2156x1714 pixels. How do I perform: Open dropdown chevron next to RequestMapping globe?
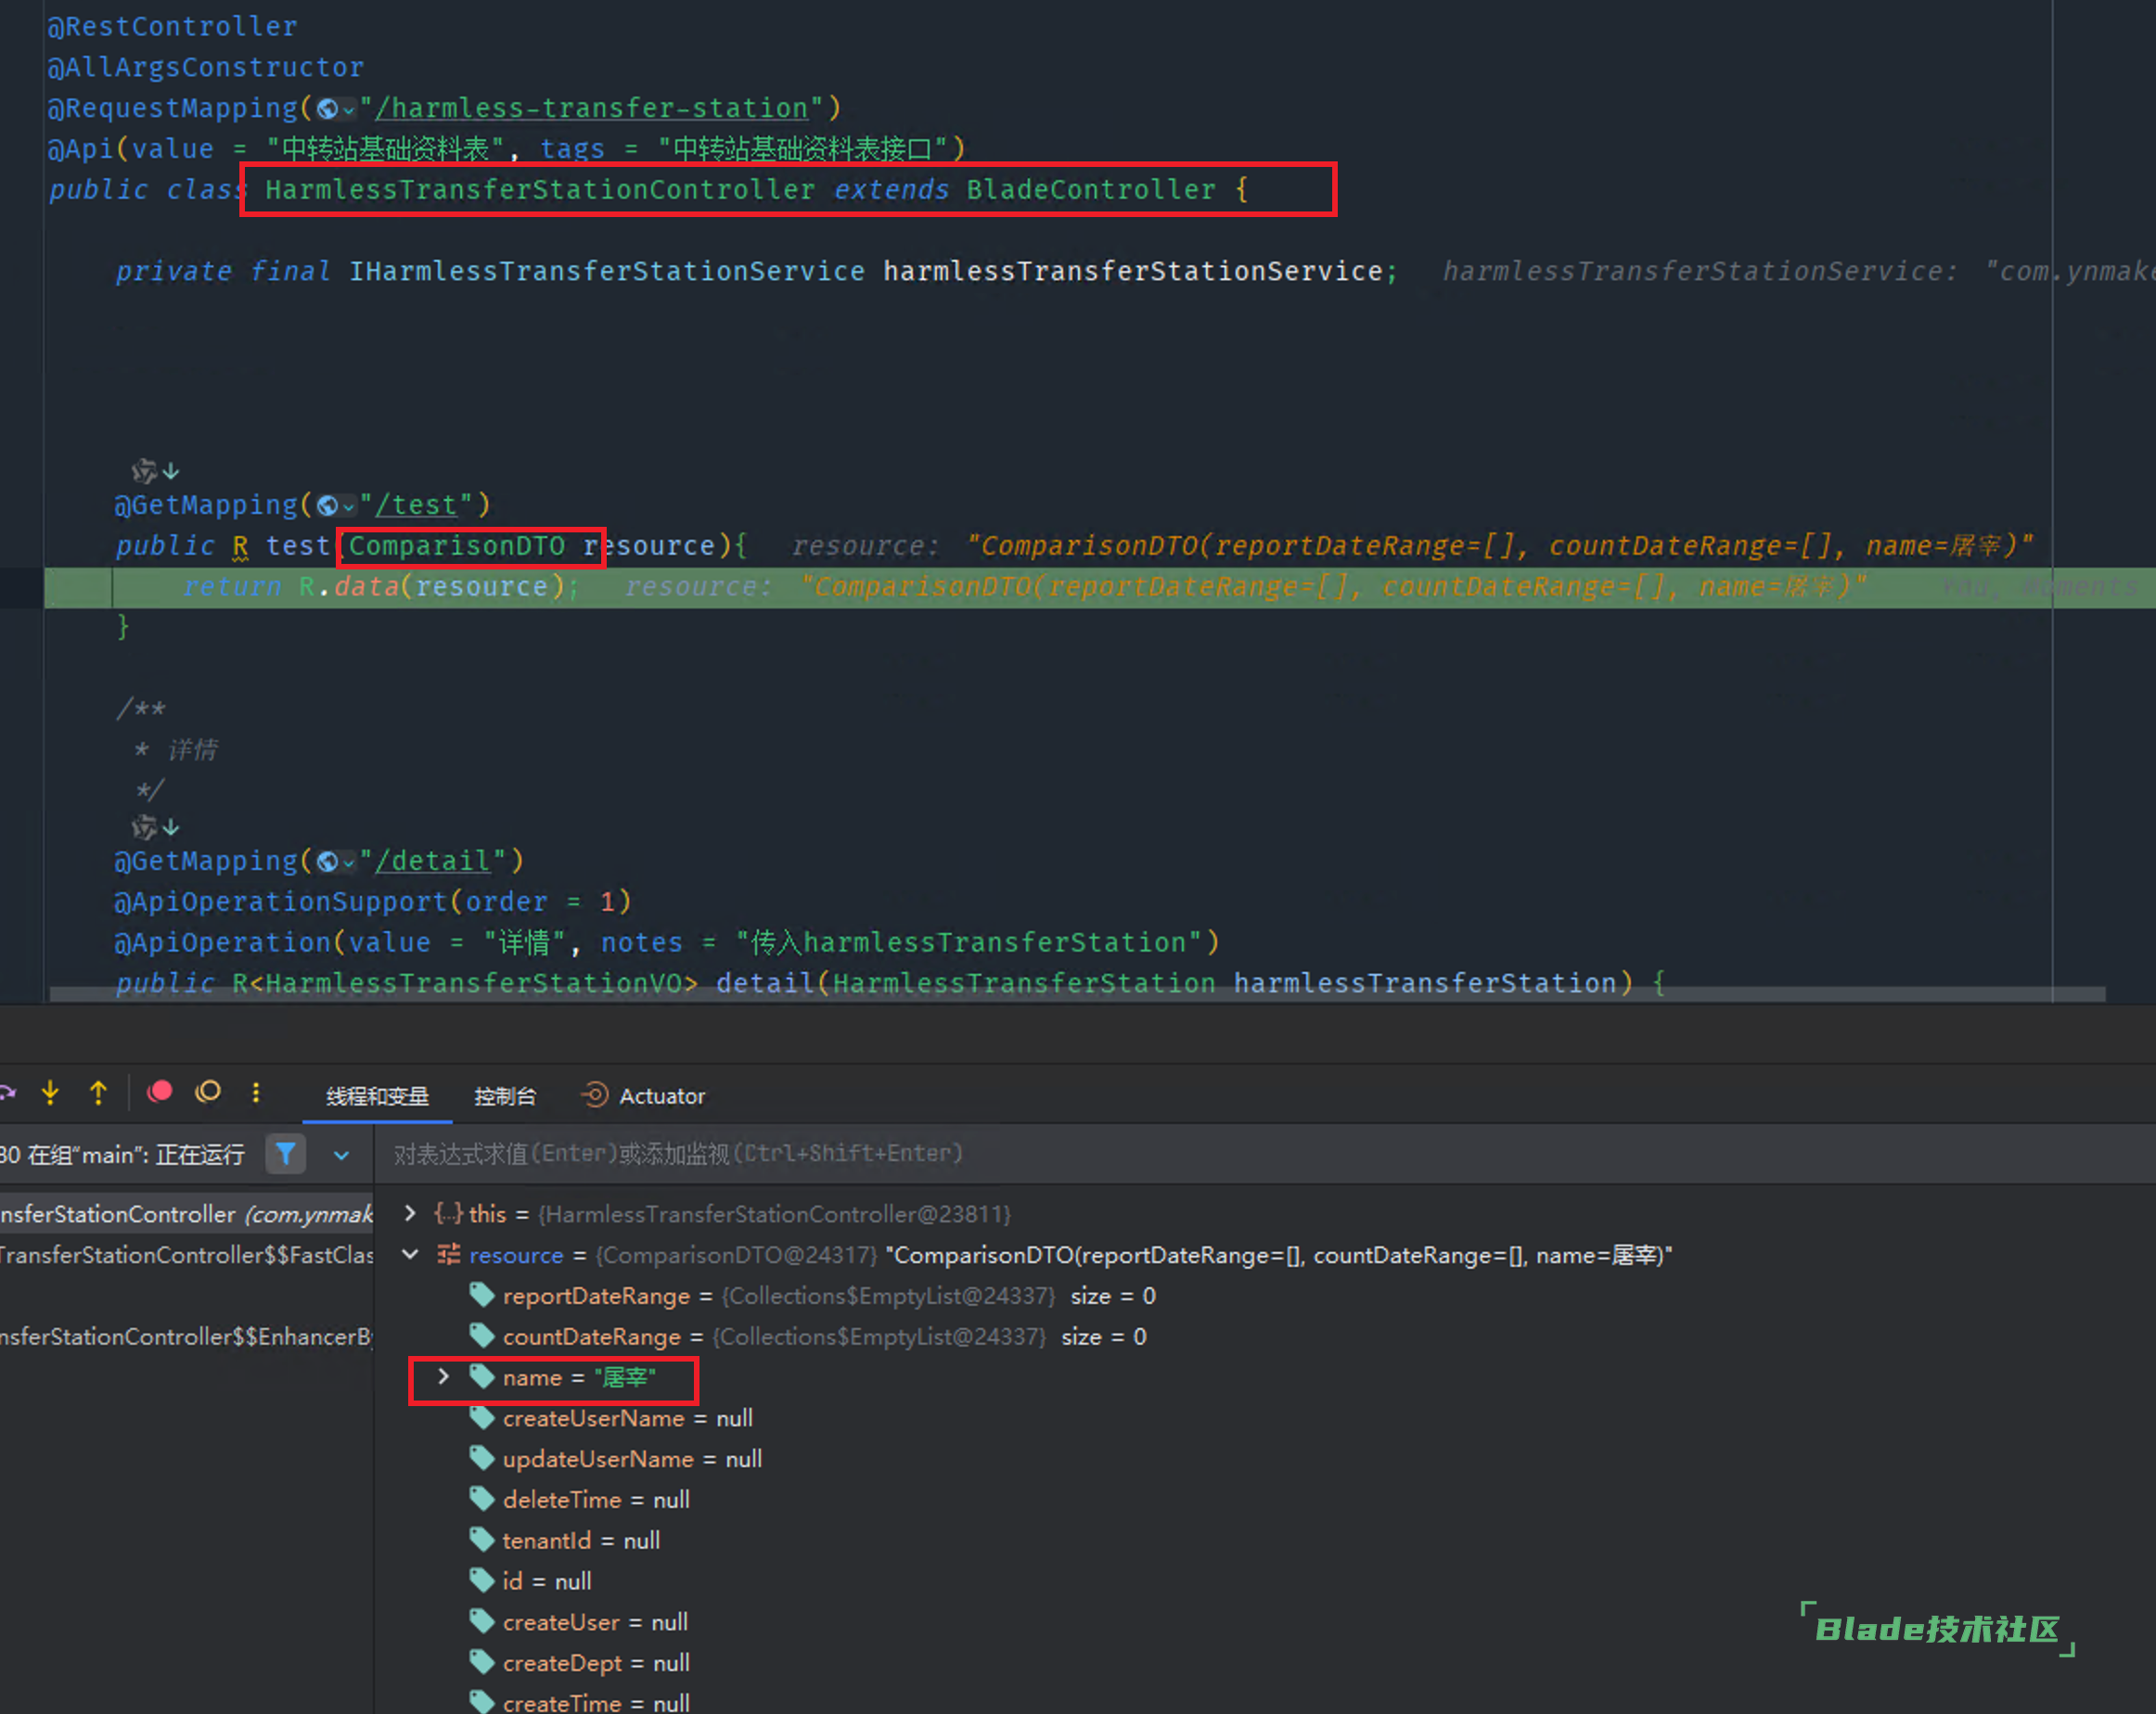pos(348,110)
